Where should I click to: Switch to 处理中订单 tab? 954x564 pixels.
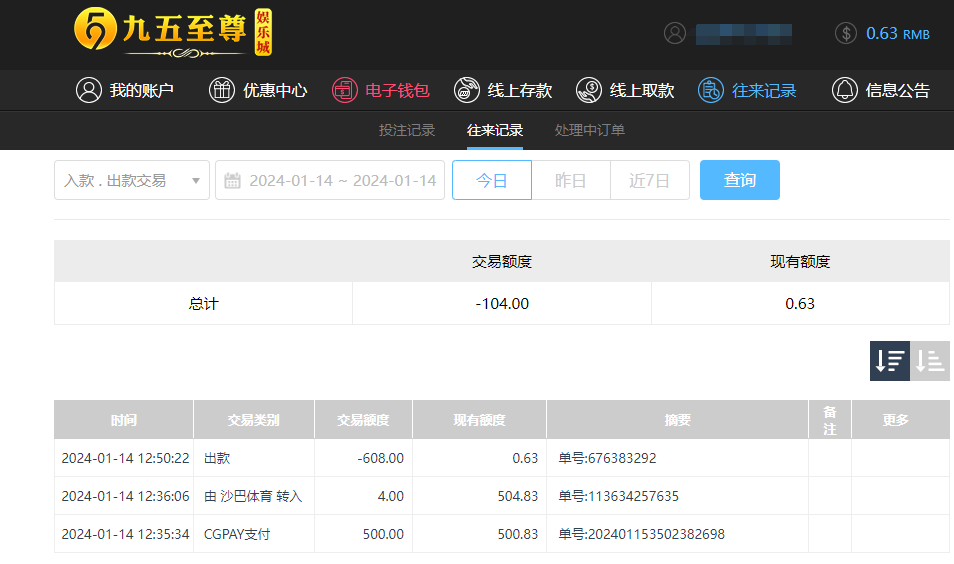(590, 130)
